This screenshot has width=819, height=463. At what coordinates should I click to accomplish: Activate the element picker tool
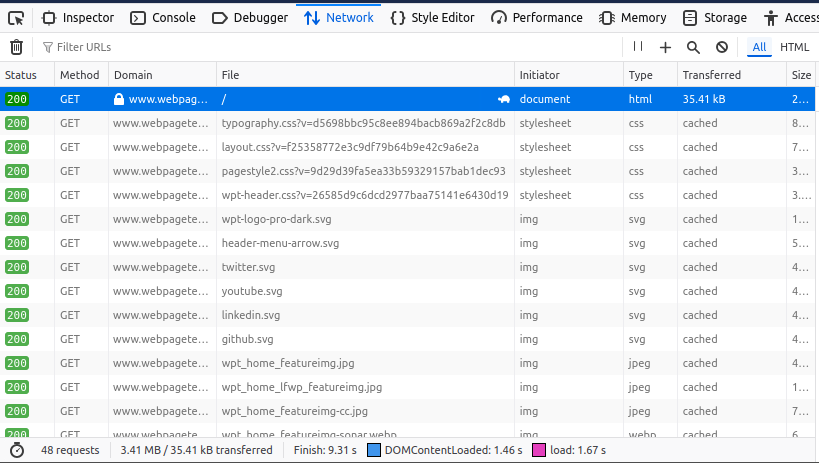[x=16, y=18]
